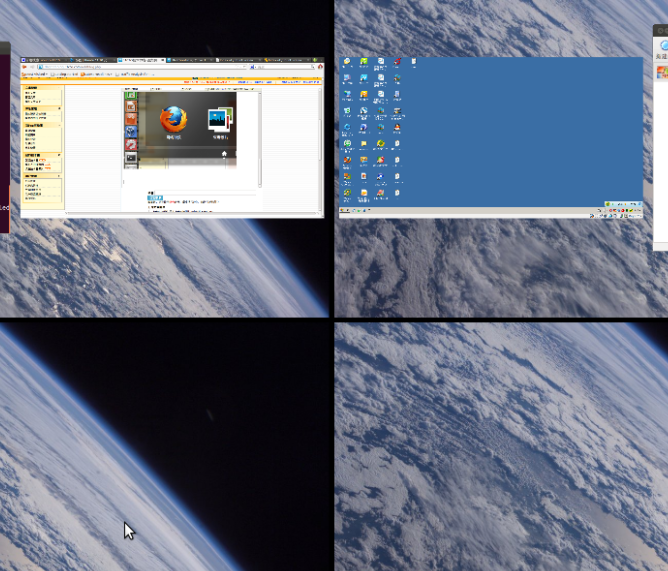Click the orange back arrow in browser toolbar
Screen dimensions: 668x571
click(x=25, y=67)
